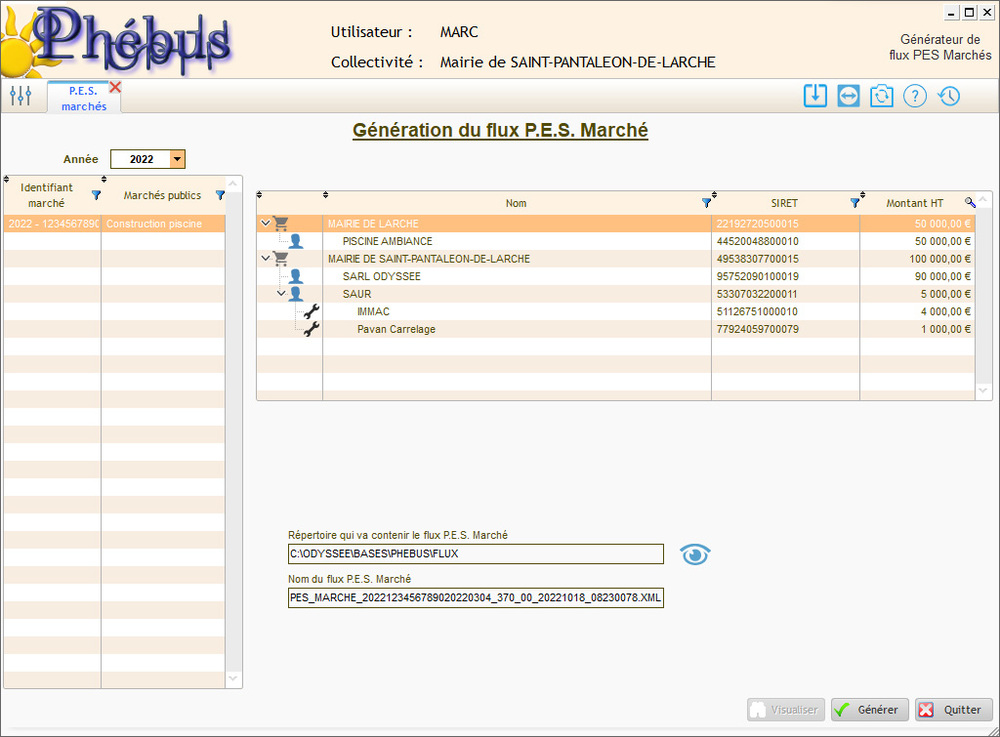1000x737 pixels.
Task: Click the eye icon beside directory field
Action: tap(695, 555)
